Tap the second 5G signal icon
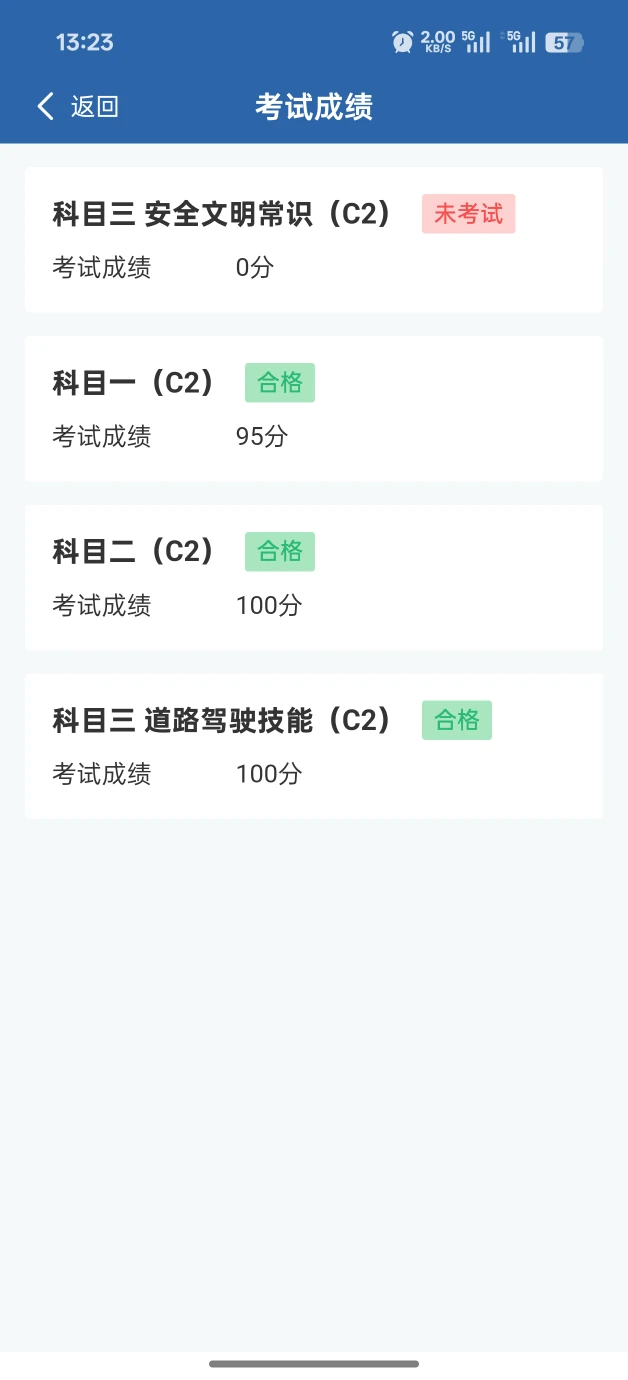This screenshot has height=1380, width=628. pyautogui.click(x=521, y=41)
